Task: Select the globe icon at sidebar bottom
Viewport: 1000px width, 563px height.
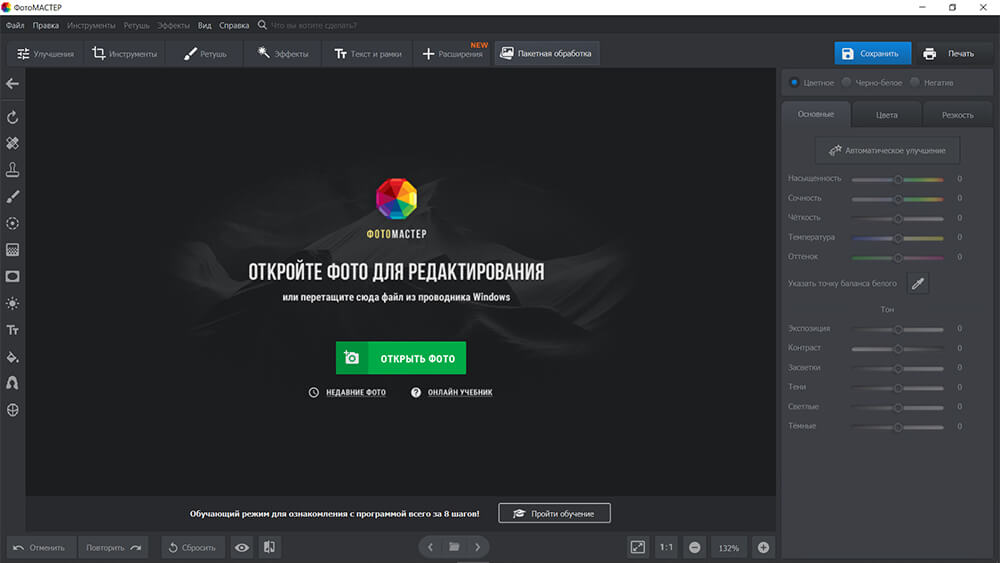Action: tap(12, 410)
